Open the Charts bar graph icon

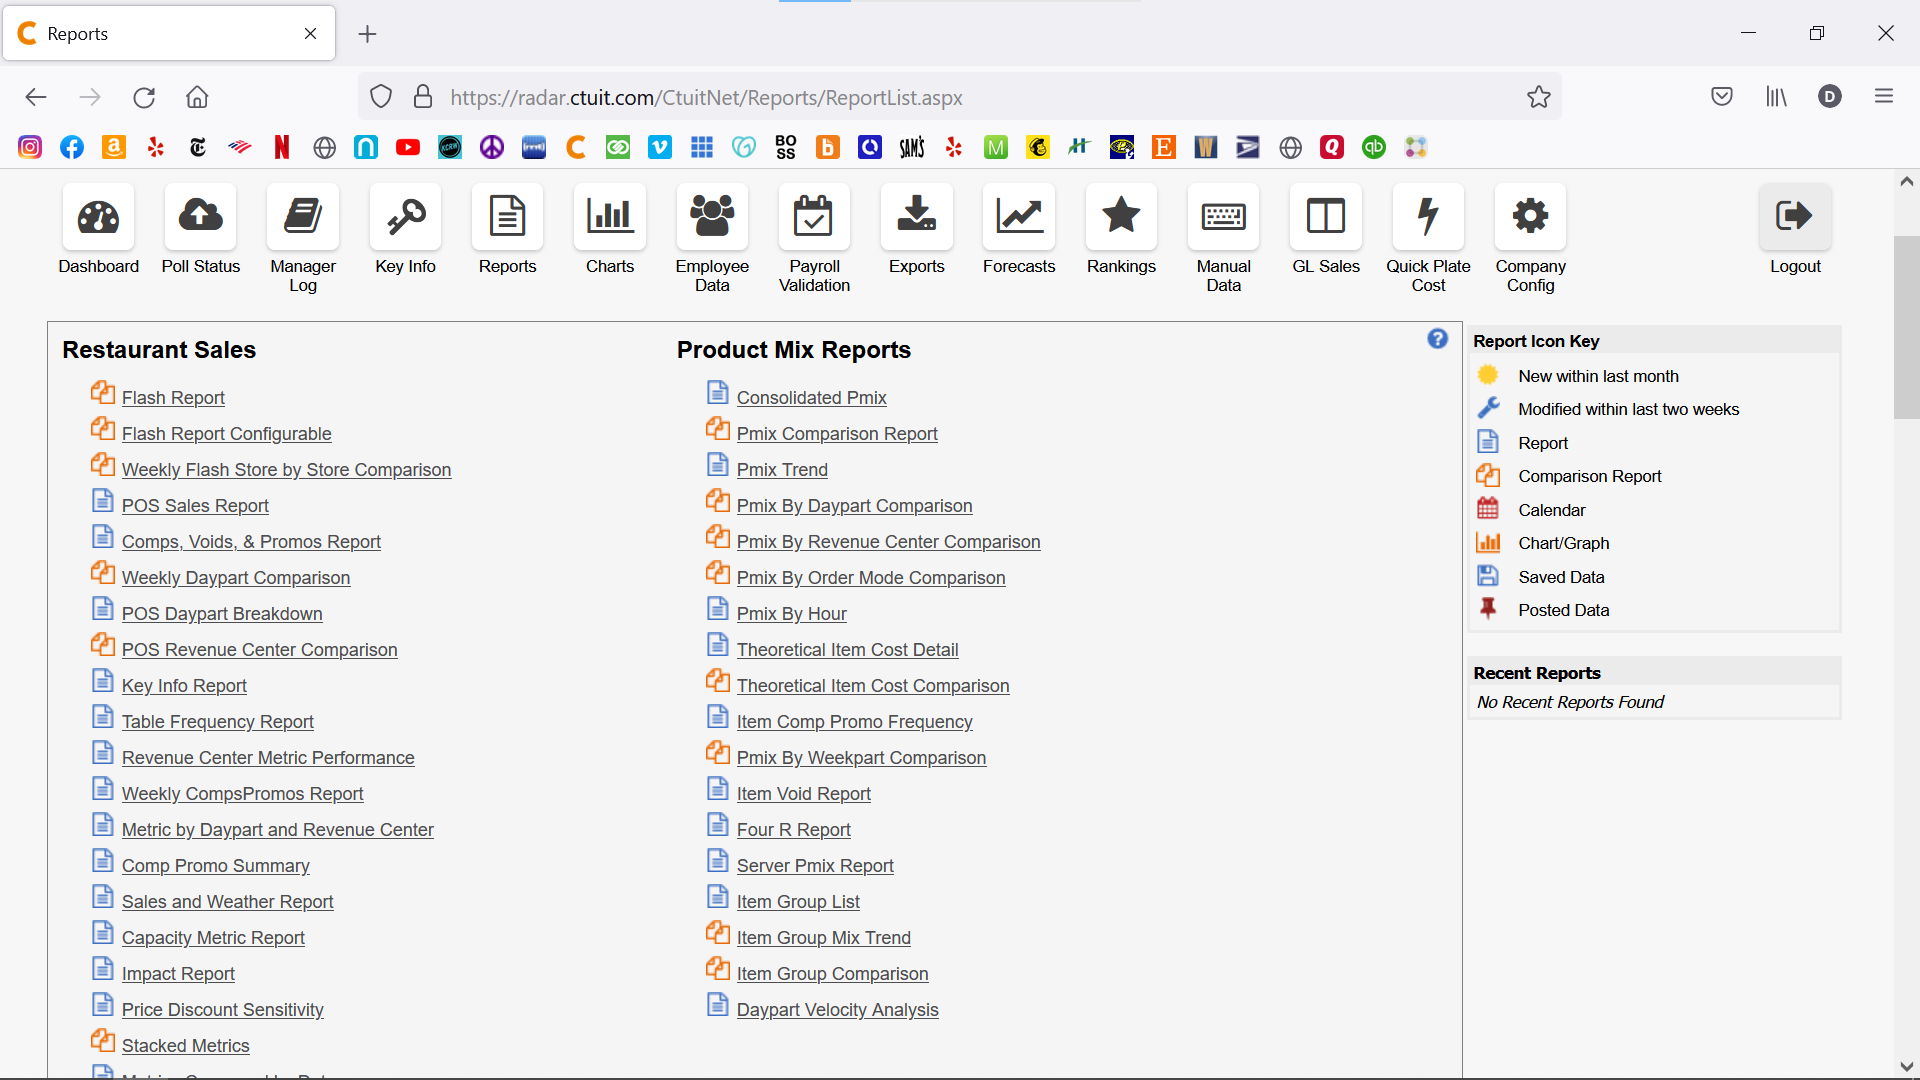(609, 216)
